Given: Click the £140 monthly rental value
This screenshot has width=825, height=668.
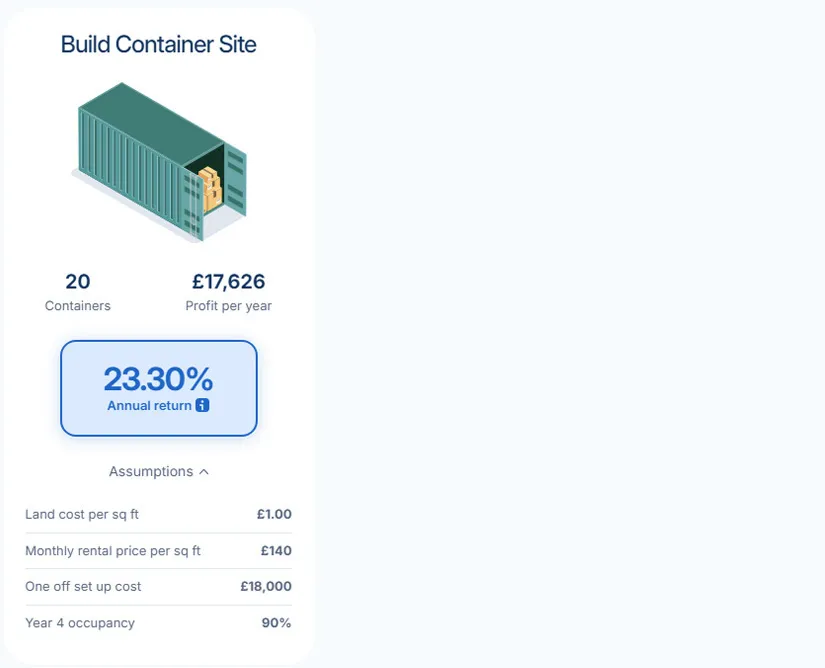Looking at the screenshot, I should [276, 551].
